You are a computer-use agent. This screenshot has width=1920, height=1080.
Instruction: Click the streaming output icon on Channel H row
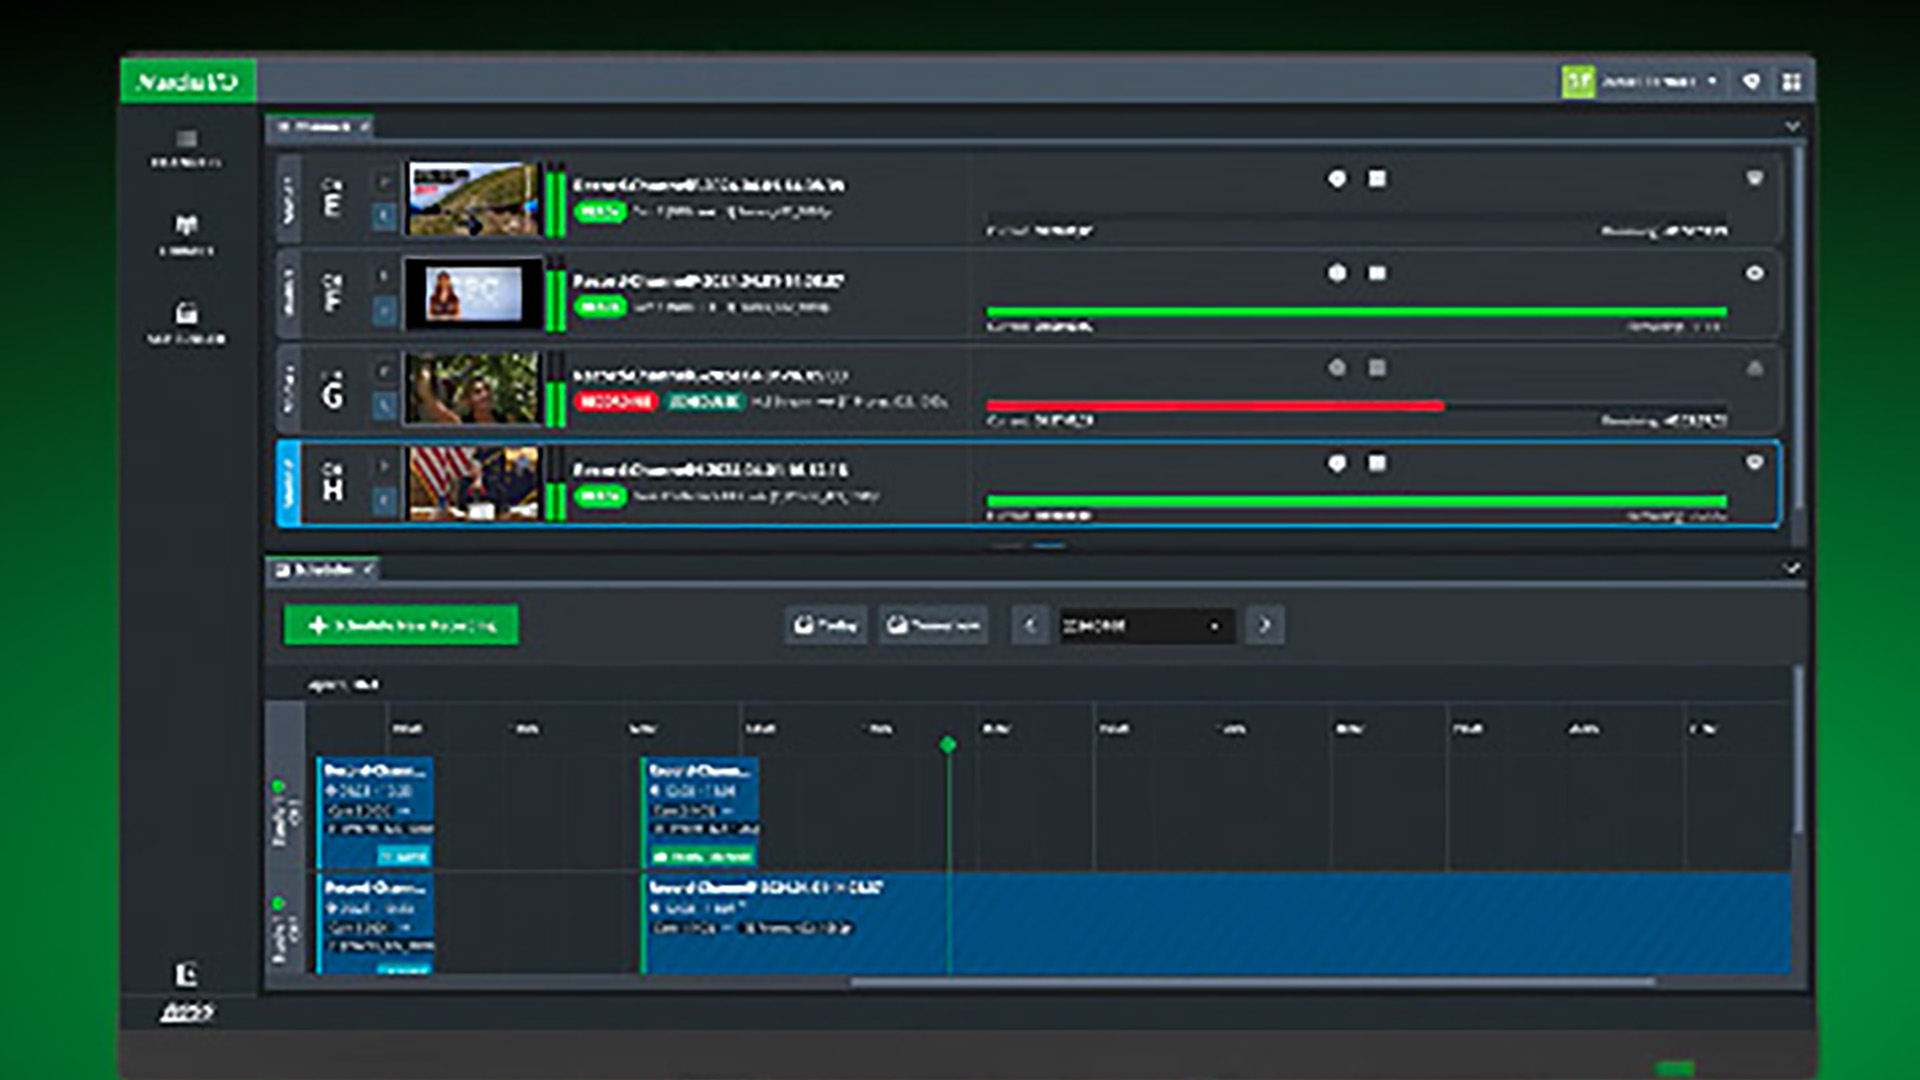pyautogui.click(x=1756, y=463)
